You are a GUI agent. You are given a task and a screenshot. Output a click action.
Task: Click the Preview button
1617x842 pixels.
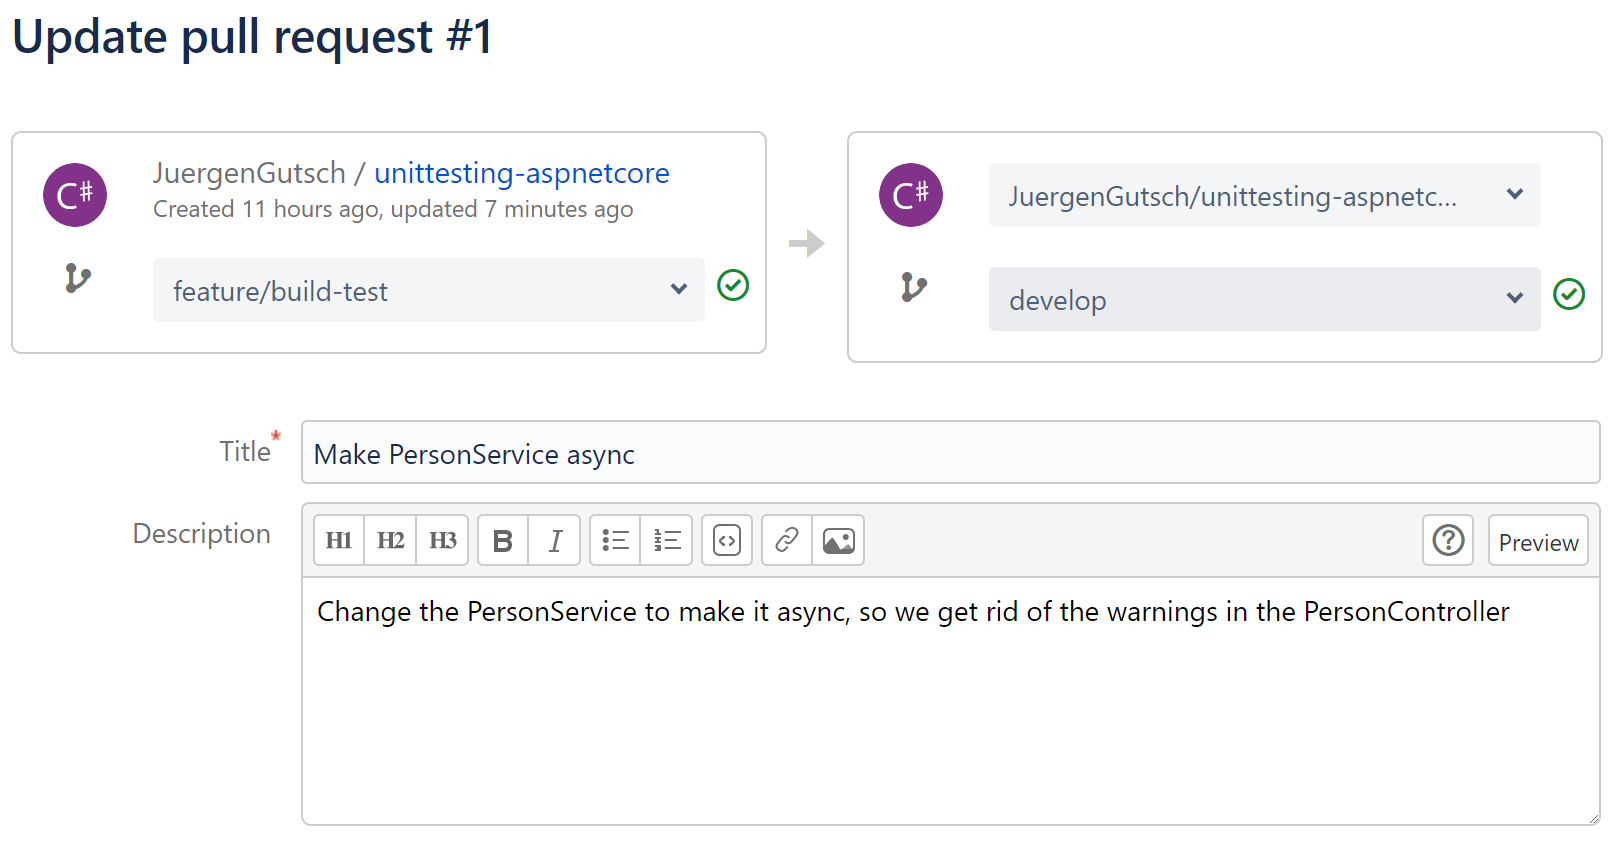point(1537,542)
